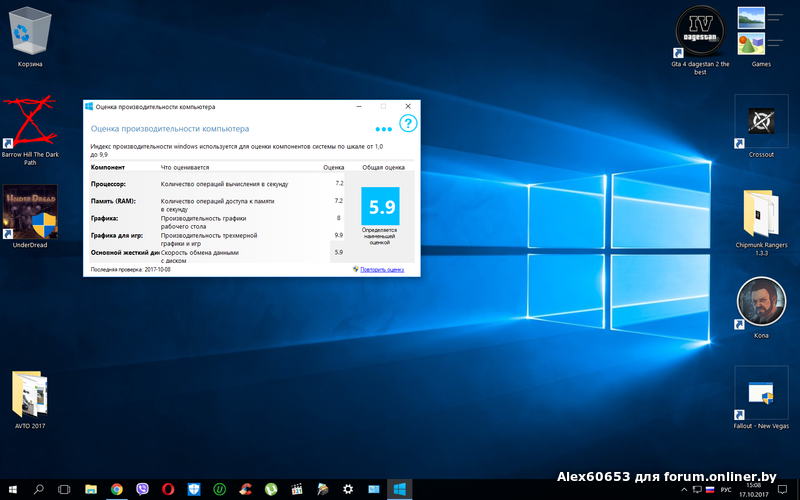Image resolution: width=800 pixels, height=500 pixels.
Task: Open the Windows Start menu
Action: (x=13, y=489)
